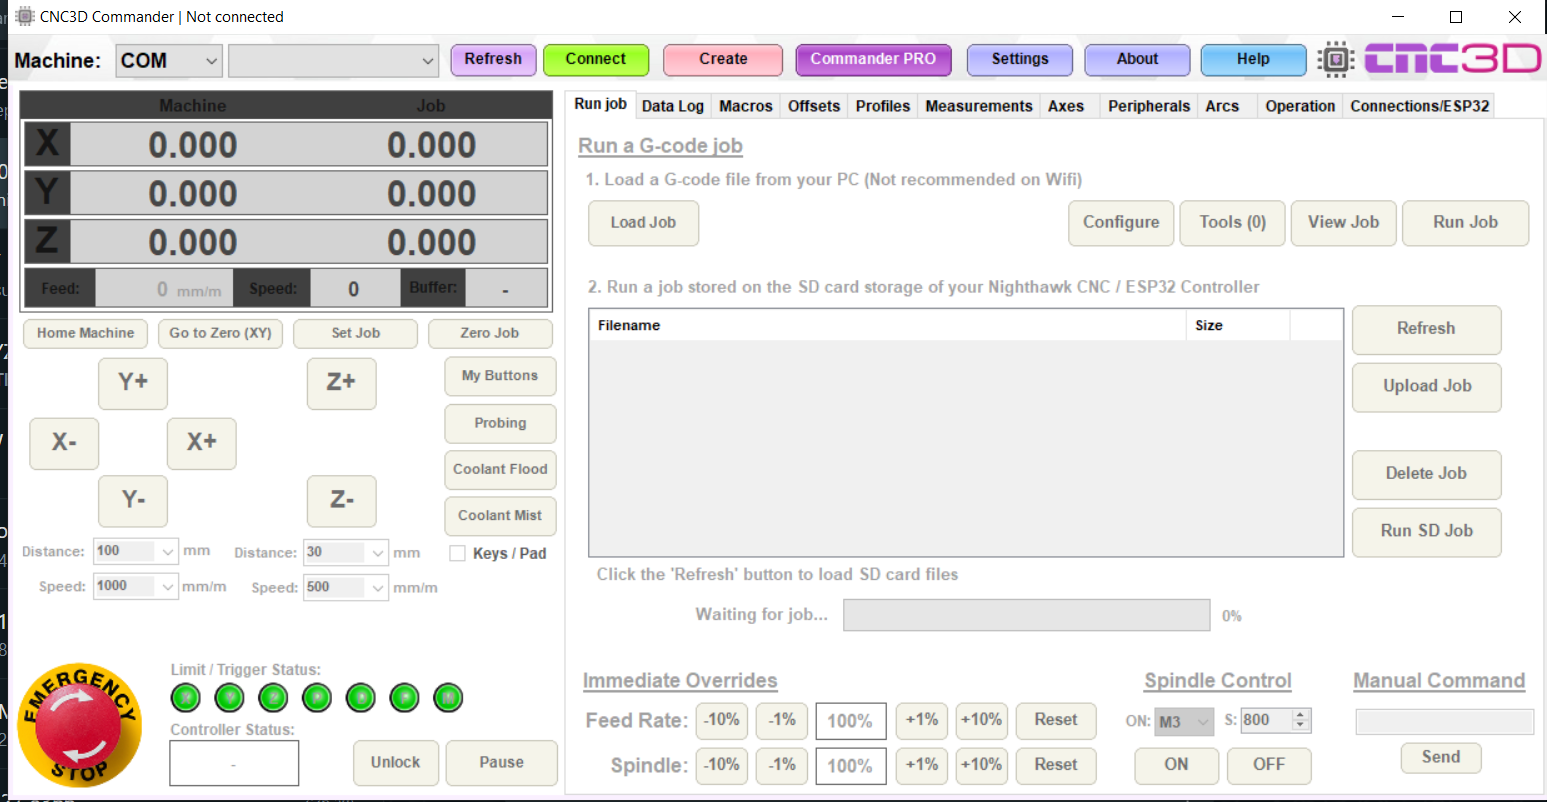Open the spindle M3 mode dropdown
The width and height of the screenshot is (1547, 802).
[1184, 721]
